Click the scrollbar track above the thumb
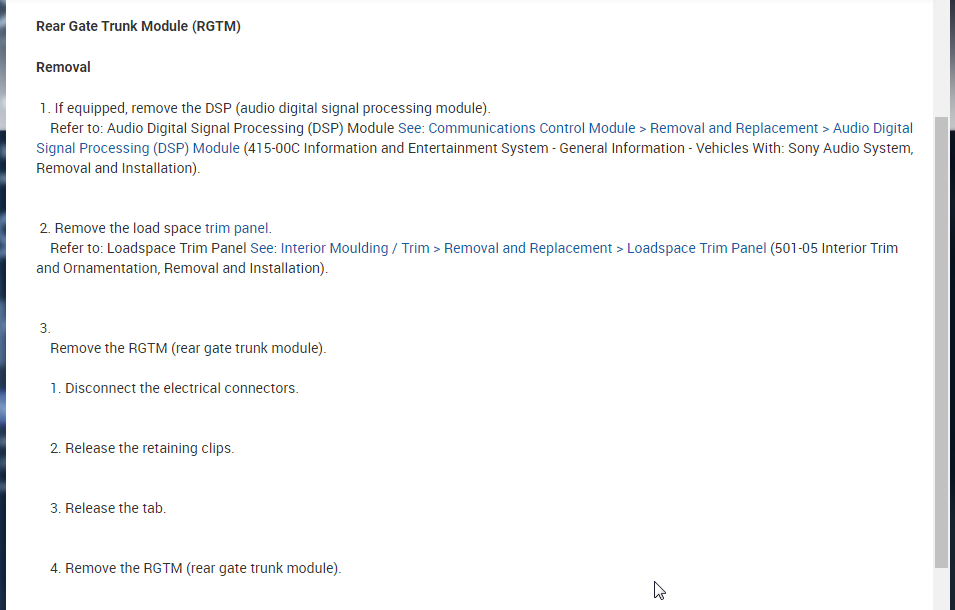This screenshot has height=610, width=955. click(941, 60)
